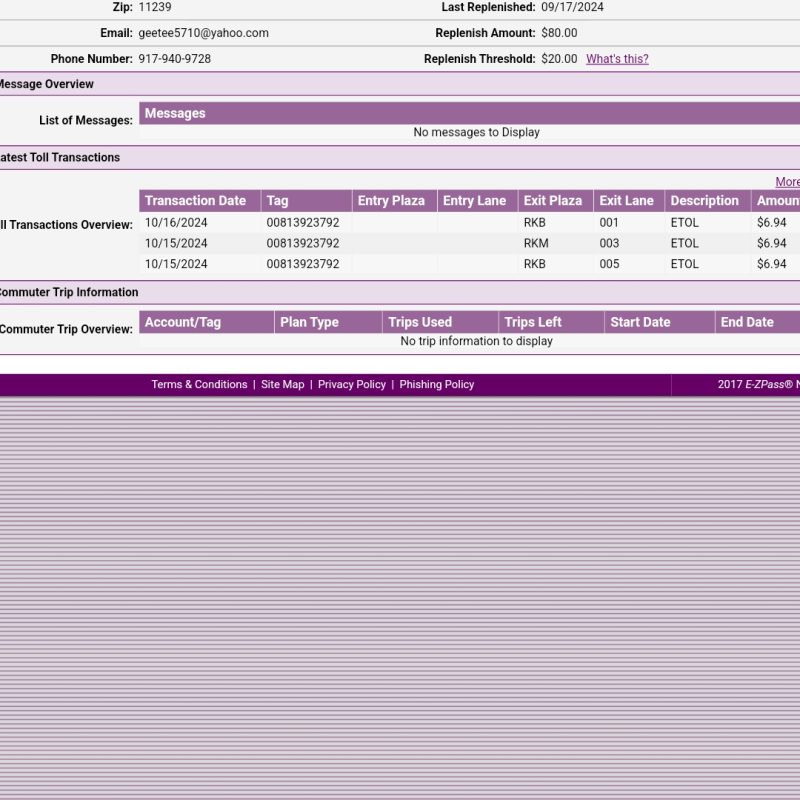Select the Trips Left column header
This screenshot has height=800, width=800.
[x=533, y=322]
